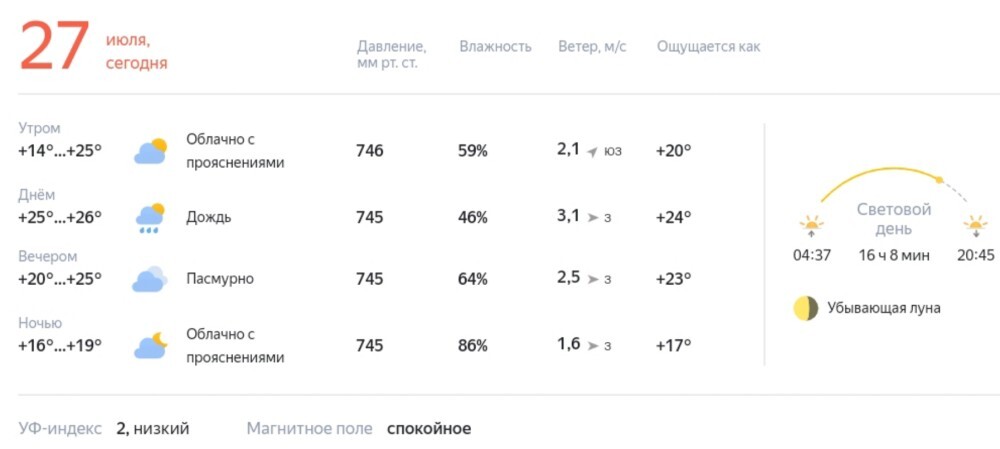The height and width of the screenshot is (449, 1000).
Task: Click the UV index value 2, низкий
Action: pyautogui.click(x=153, y=429)
